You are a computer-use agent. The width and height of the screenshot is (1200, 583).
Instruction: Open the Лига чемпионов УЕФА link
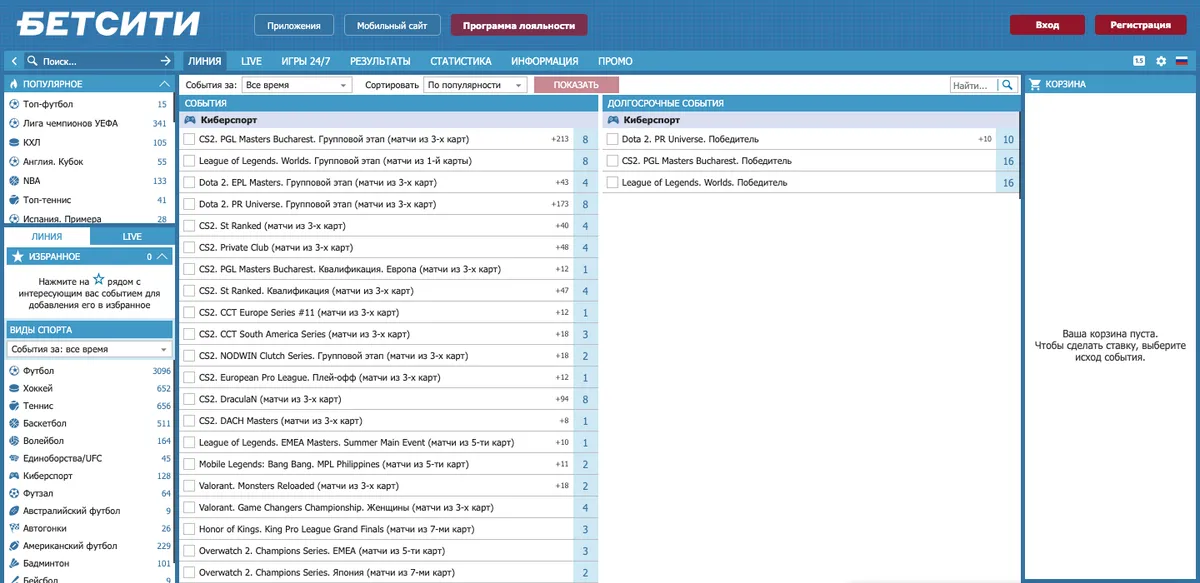68,124
